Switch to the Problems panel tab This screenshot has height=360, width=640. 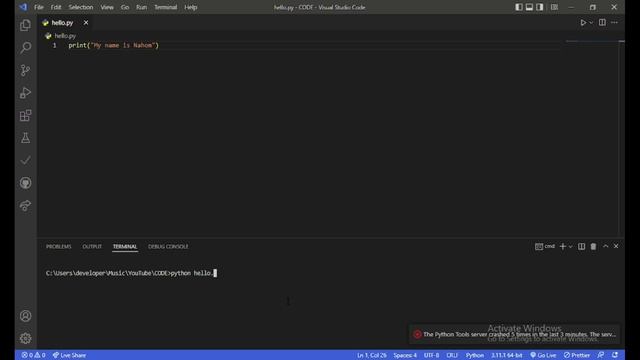59,247
